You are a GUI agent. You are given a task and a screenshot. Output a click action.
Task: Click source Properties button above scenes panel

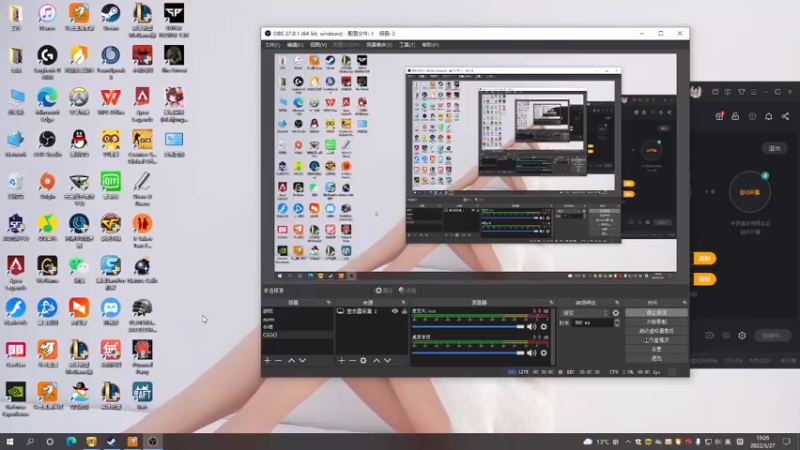click(x=384, y=290)
